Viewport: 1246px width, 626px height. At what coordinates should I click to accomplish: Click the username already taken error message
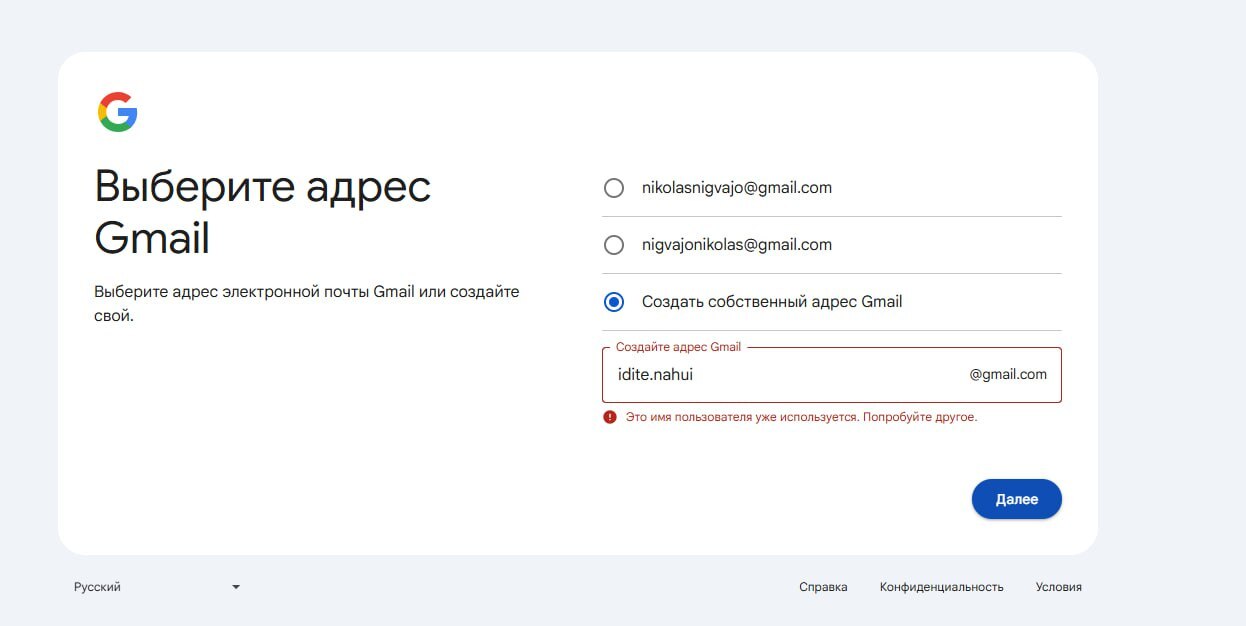pos(801,417)
